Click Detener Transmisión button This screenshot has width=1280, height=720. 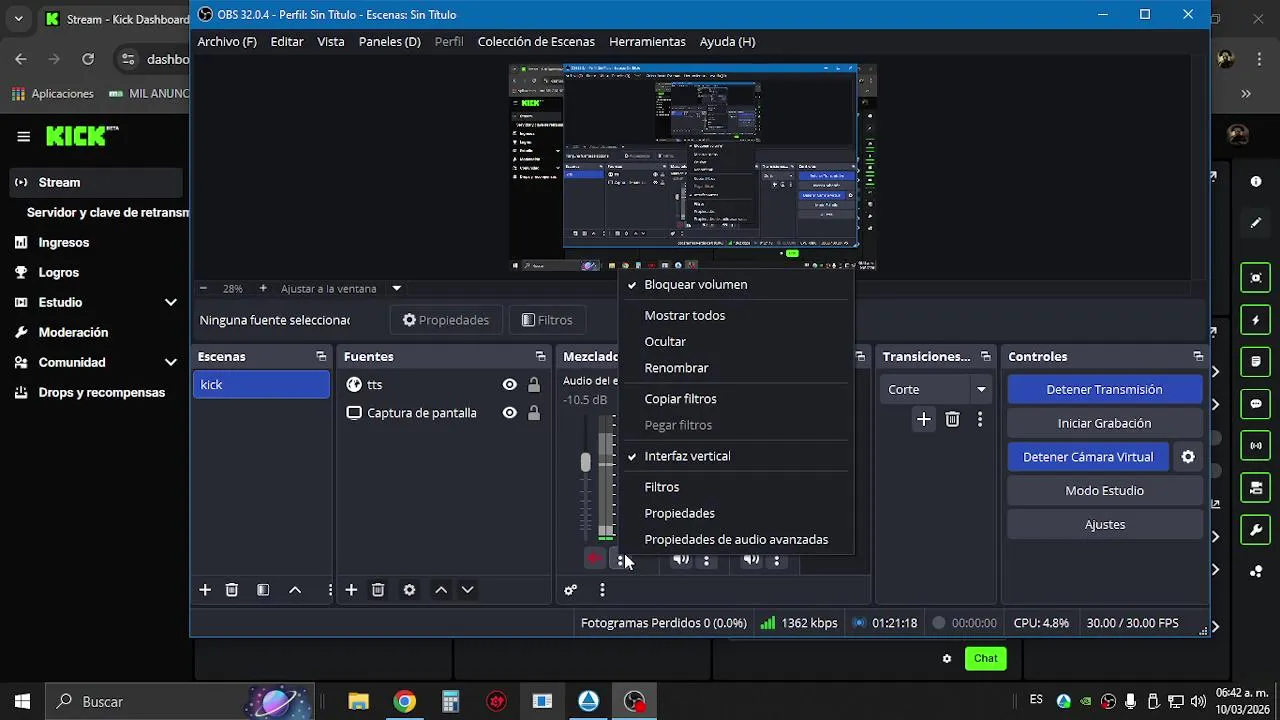(x=1104, y=389)
